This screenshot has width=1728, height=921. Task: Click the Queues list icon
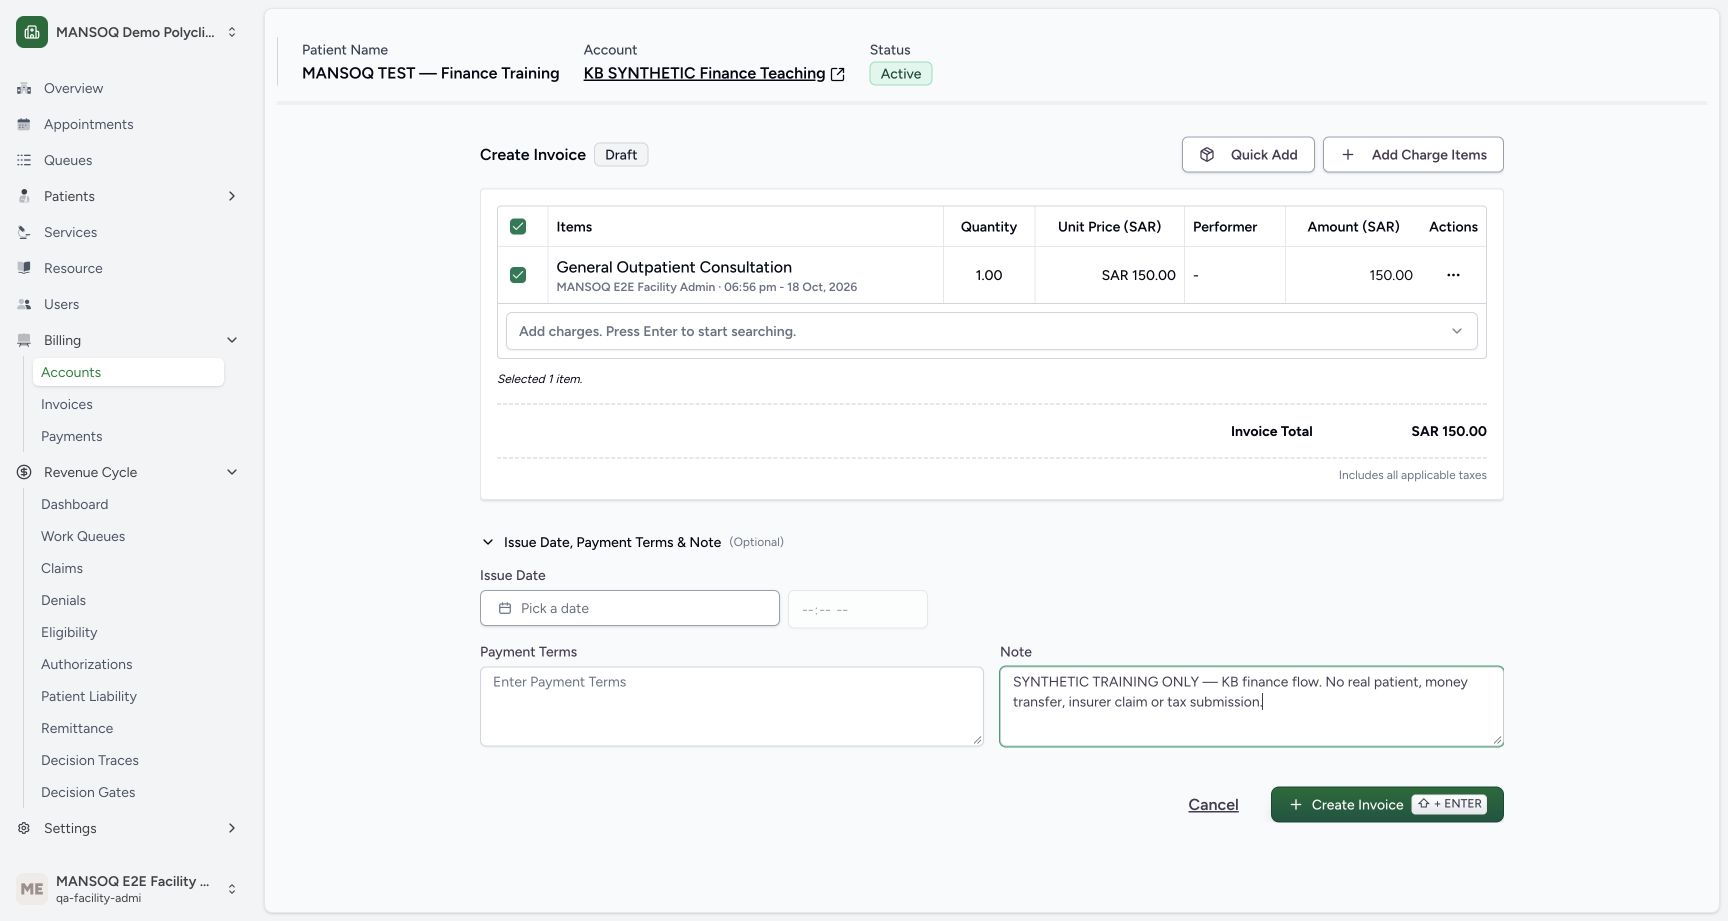pos(24,160)
